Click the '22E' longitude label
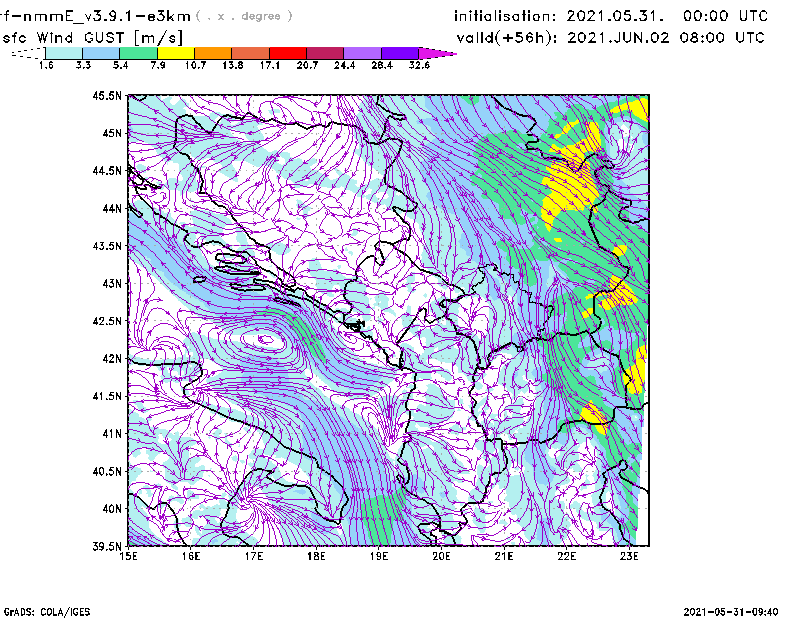800x618 pixels. 566,556
